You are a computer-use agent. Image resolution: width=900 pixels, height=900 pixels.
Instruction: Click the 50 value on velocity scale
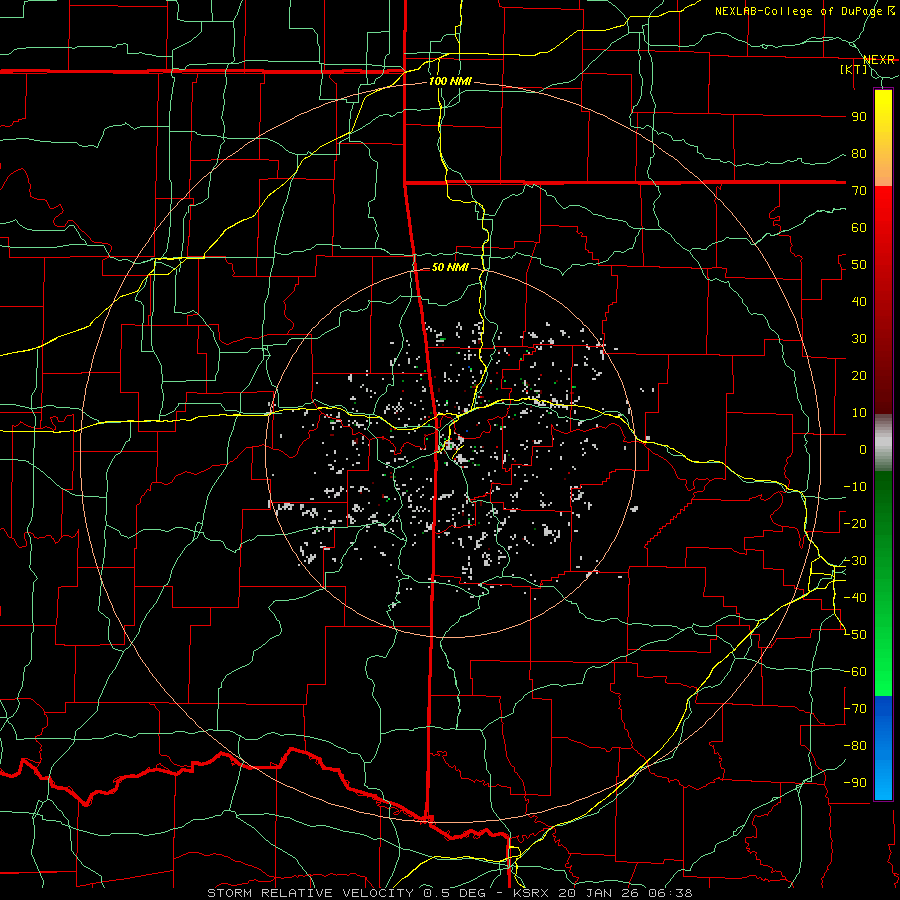tap(859, 265)
